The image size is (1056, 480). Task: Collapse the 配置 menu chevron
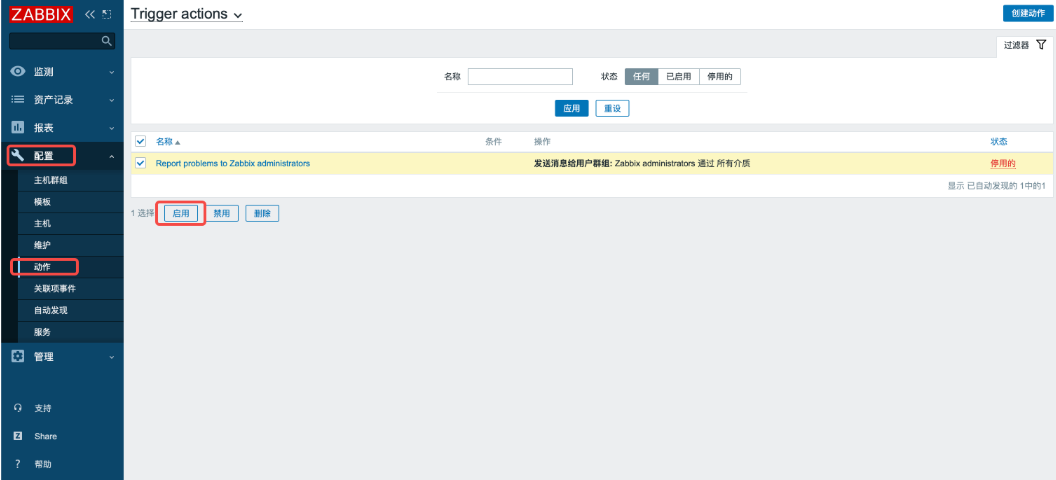[112, 157]
